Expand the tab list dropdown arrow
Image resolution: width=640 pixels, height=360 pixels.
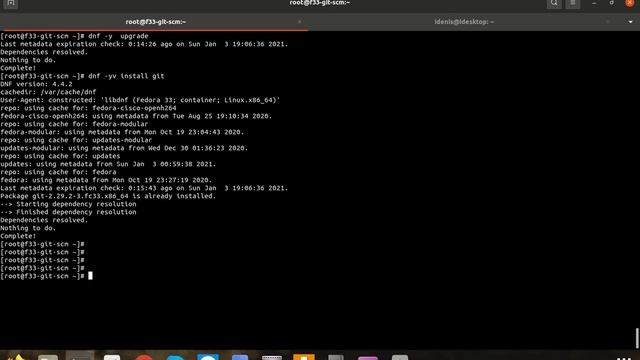pyautogui.click(x=630, y=22)
